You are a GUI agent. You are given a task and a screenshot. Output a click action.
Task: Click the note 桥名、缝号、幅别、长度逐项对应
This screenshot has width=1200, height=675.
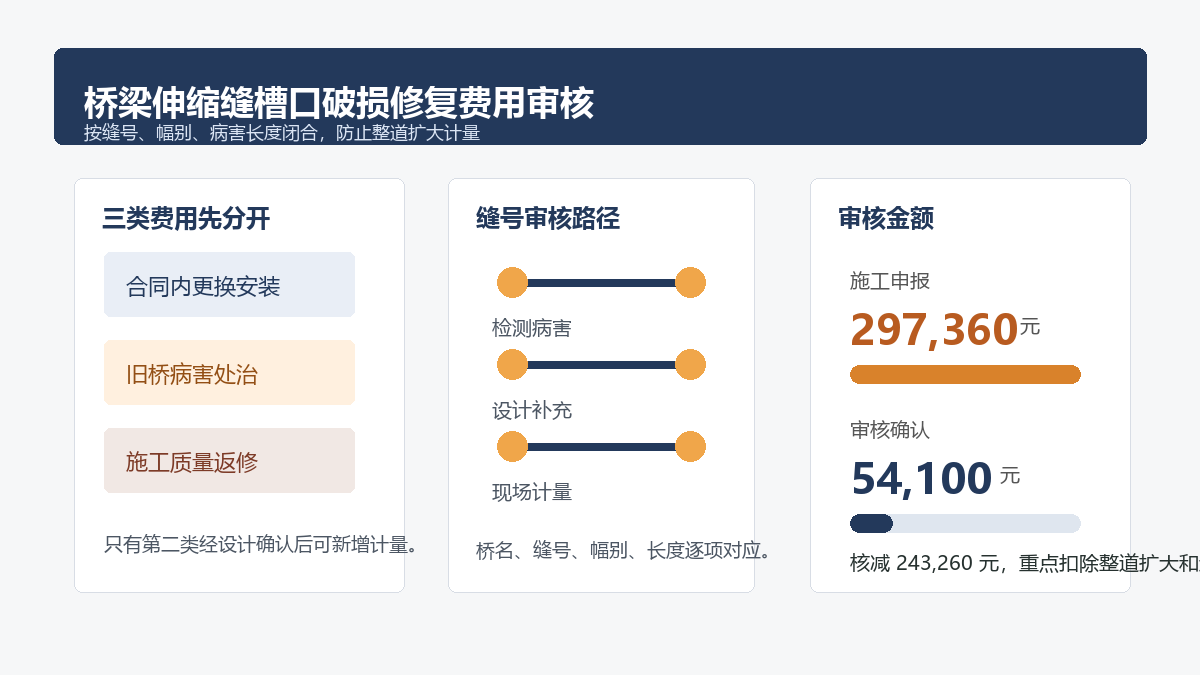tap(624, 550)
